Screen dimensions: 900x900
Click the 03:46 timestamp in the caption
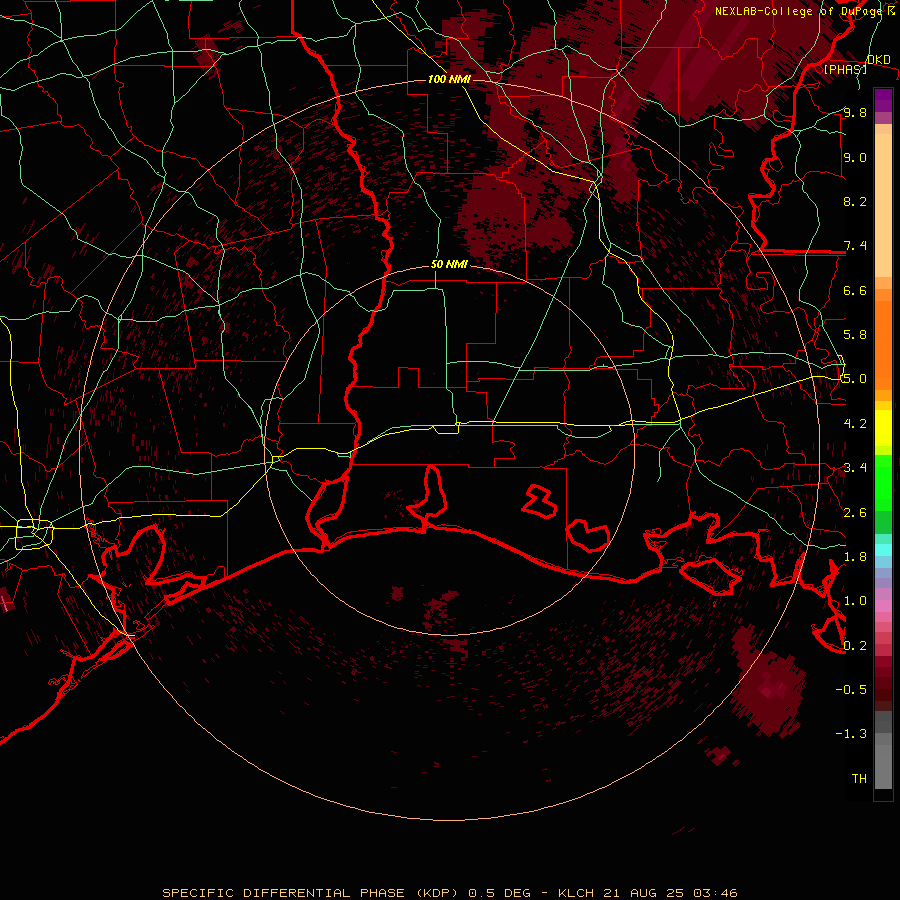point(715,893)
